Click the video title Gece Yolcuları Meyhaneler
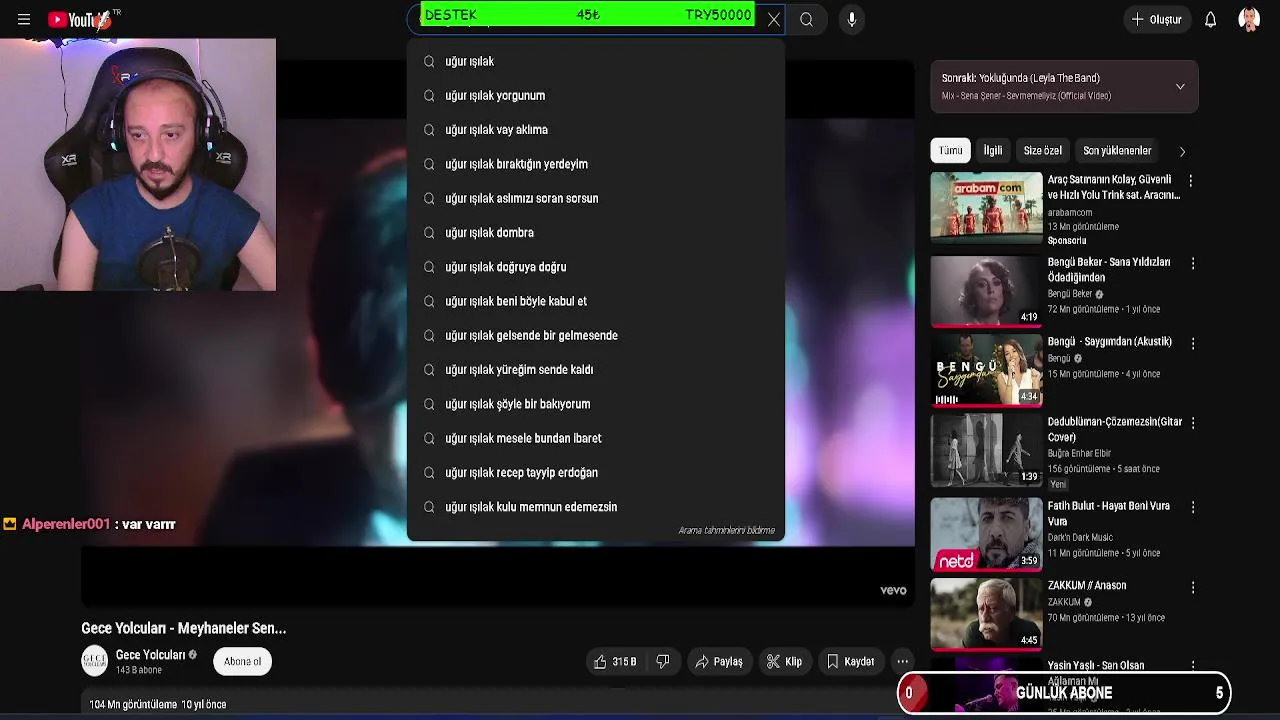 click(x=184, y=628)
